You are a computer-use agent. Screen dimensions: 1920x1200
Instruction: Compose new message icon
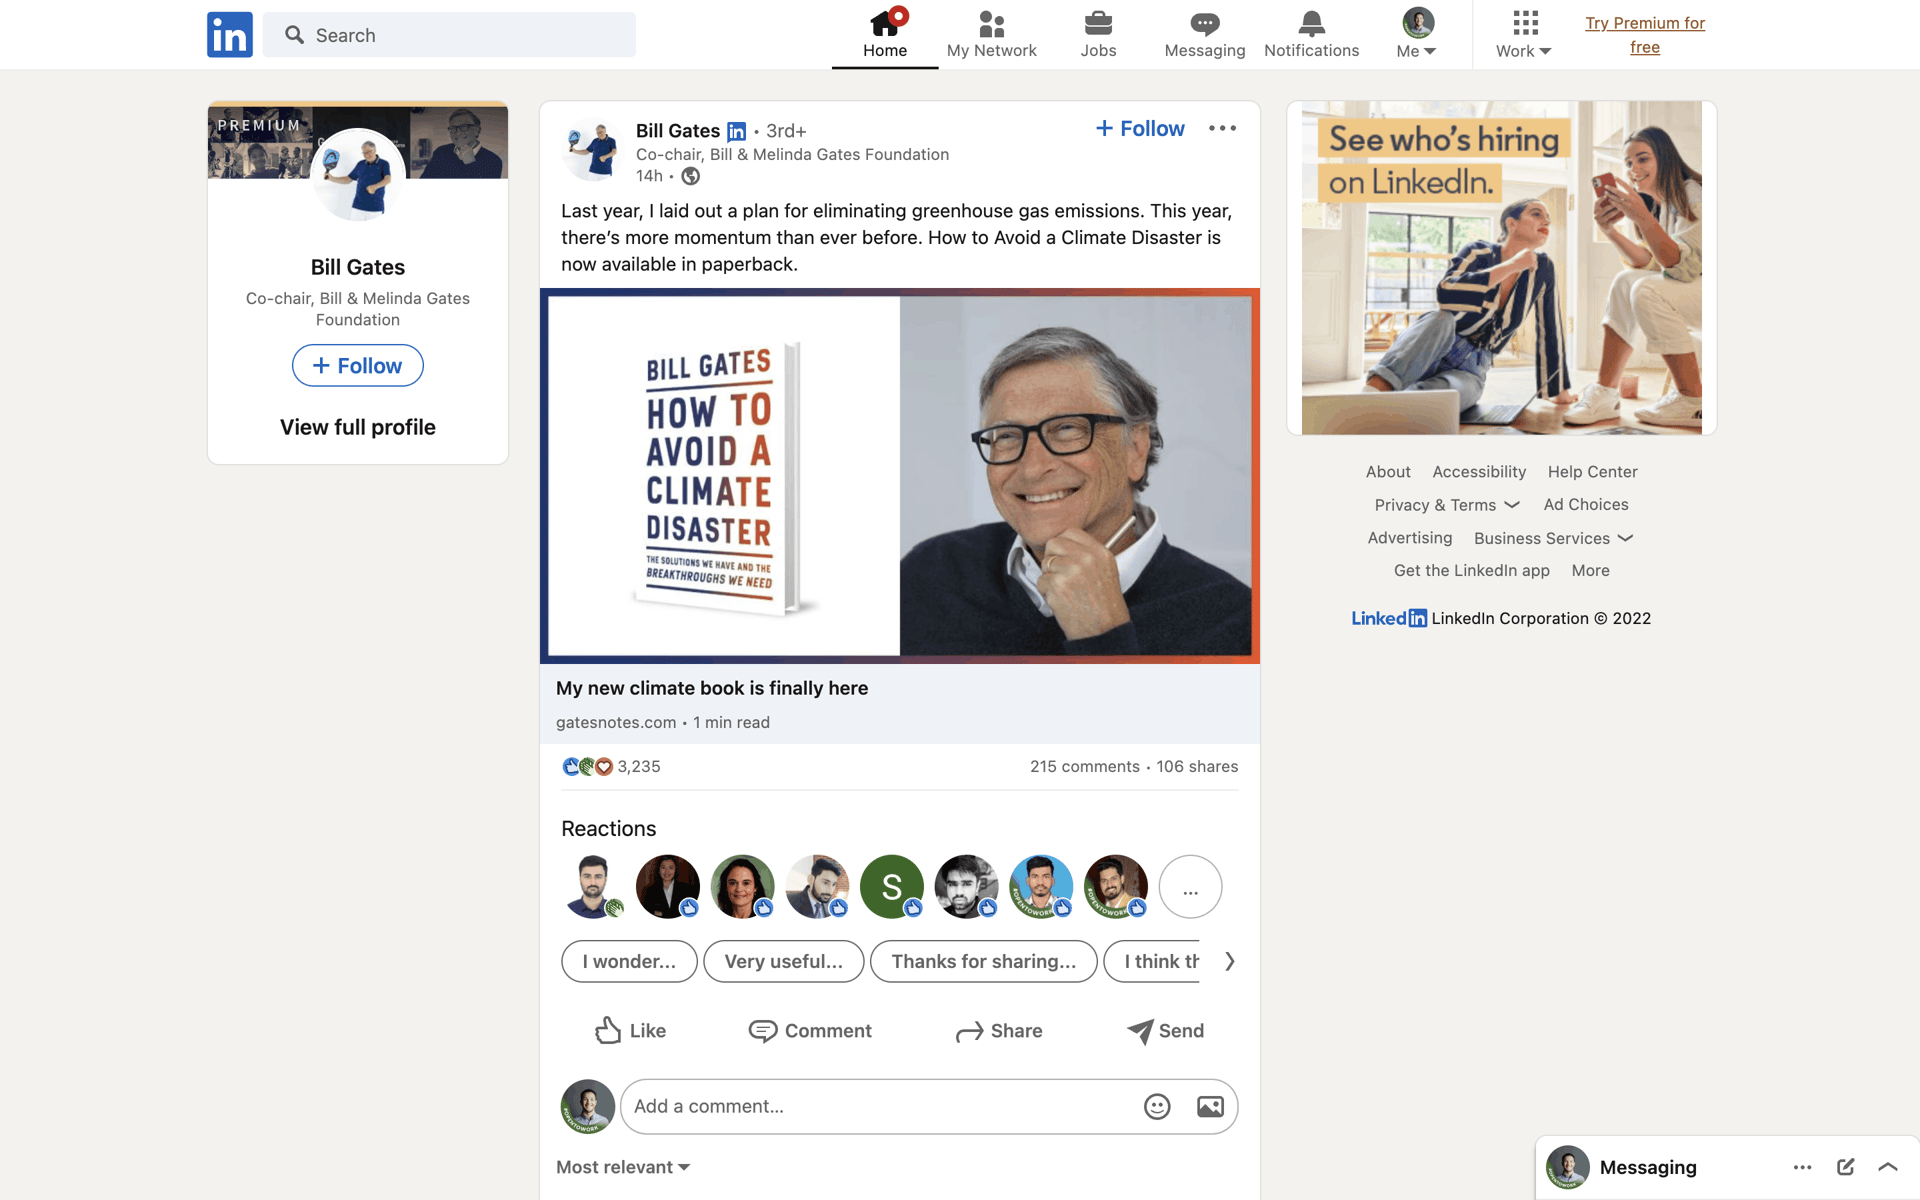point(1845,1167)
